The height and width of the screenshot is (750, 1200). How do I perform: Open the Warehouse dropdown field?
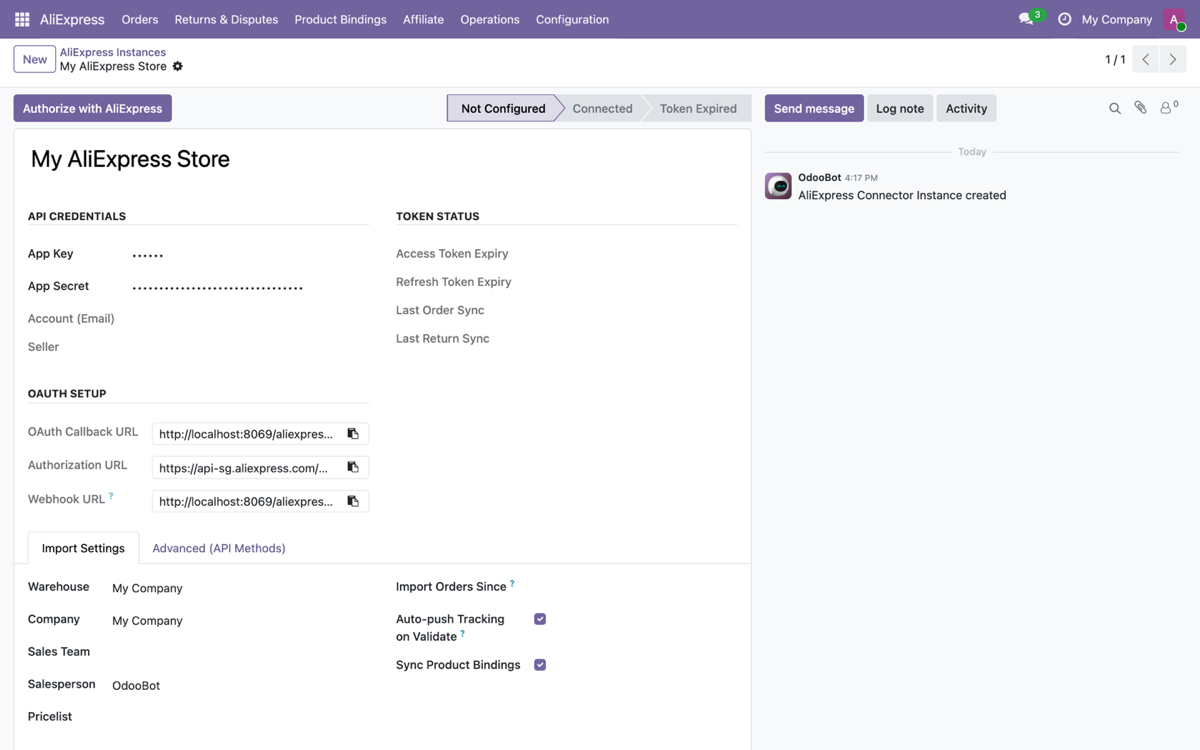click(240, 588)
